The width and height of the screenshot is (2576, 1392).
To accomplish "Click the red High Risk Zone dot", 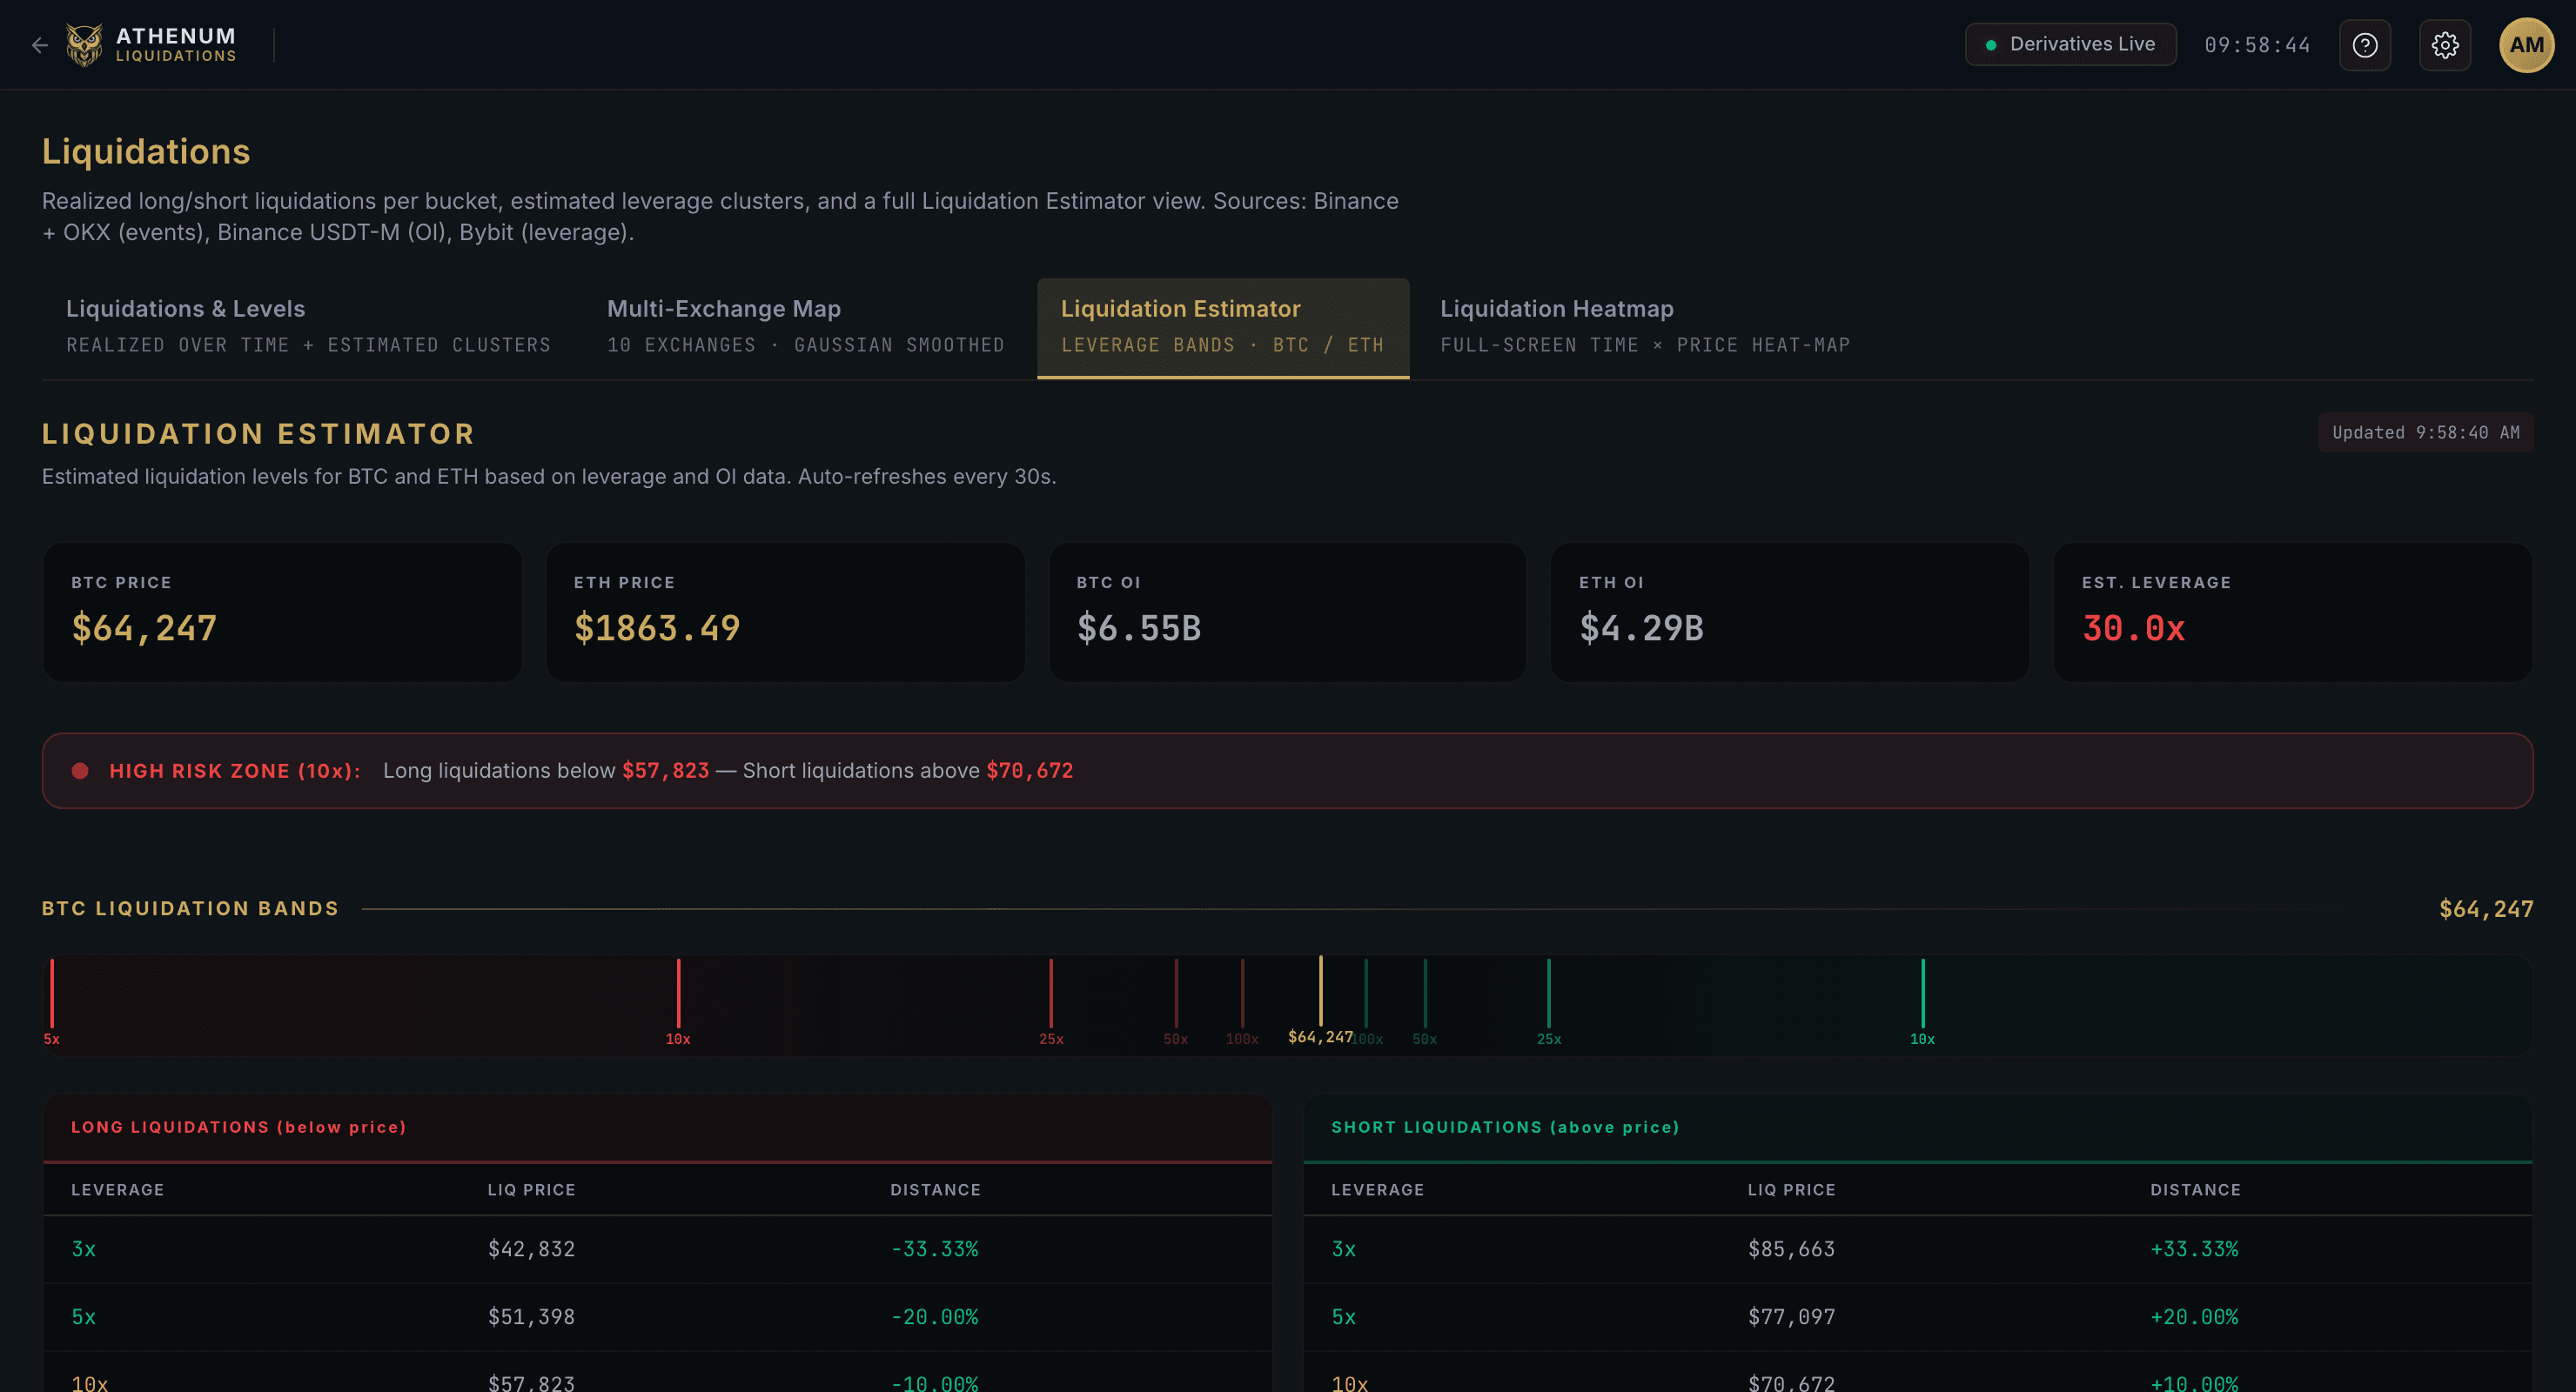I will (x=80, y=771).
